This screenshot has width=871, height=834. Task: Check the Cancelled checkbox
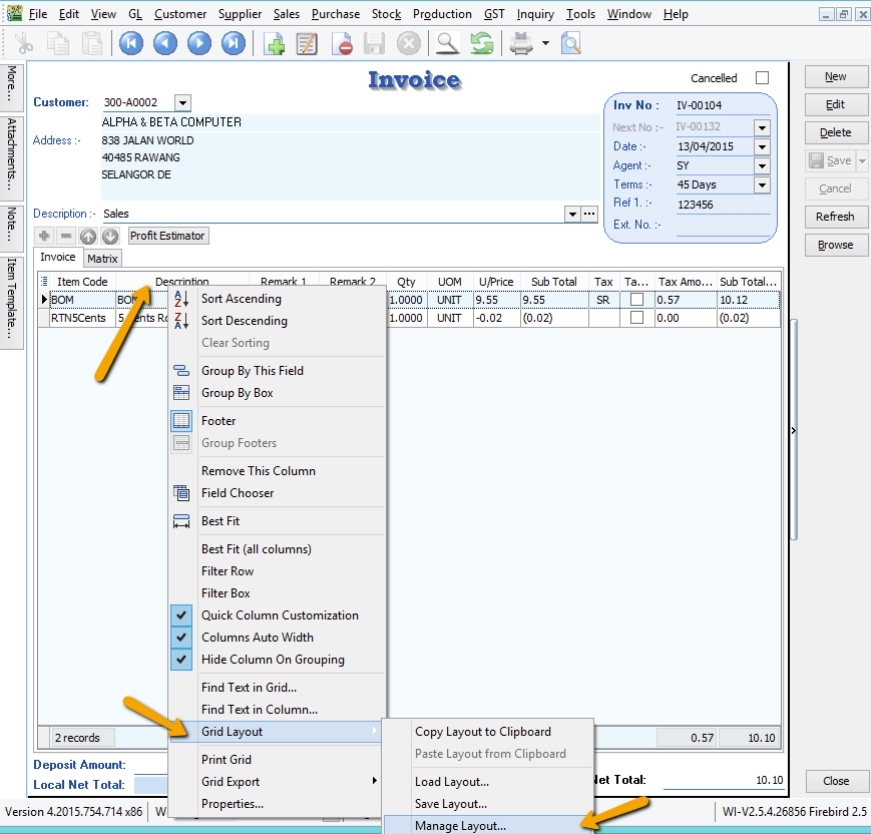[x=764, y=78]
